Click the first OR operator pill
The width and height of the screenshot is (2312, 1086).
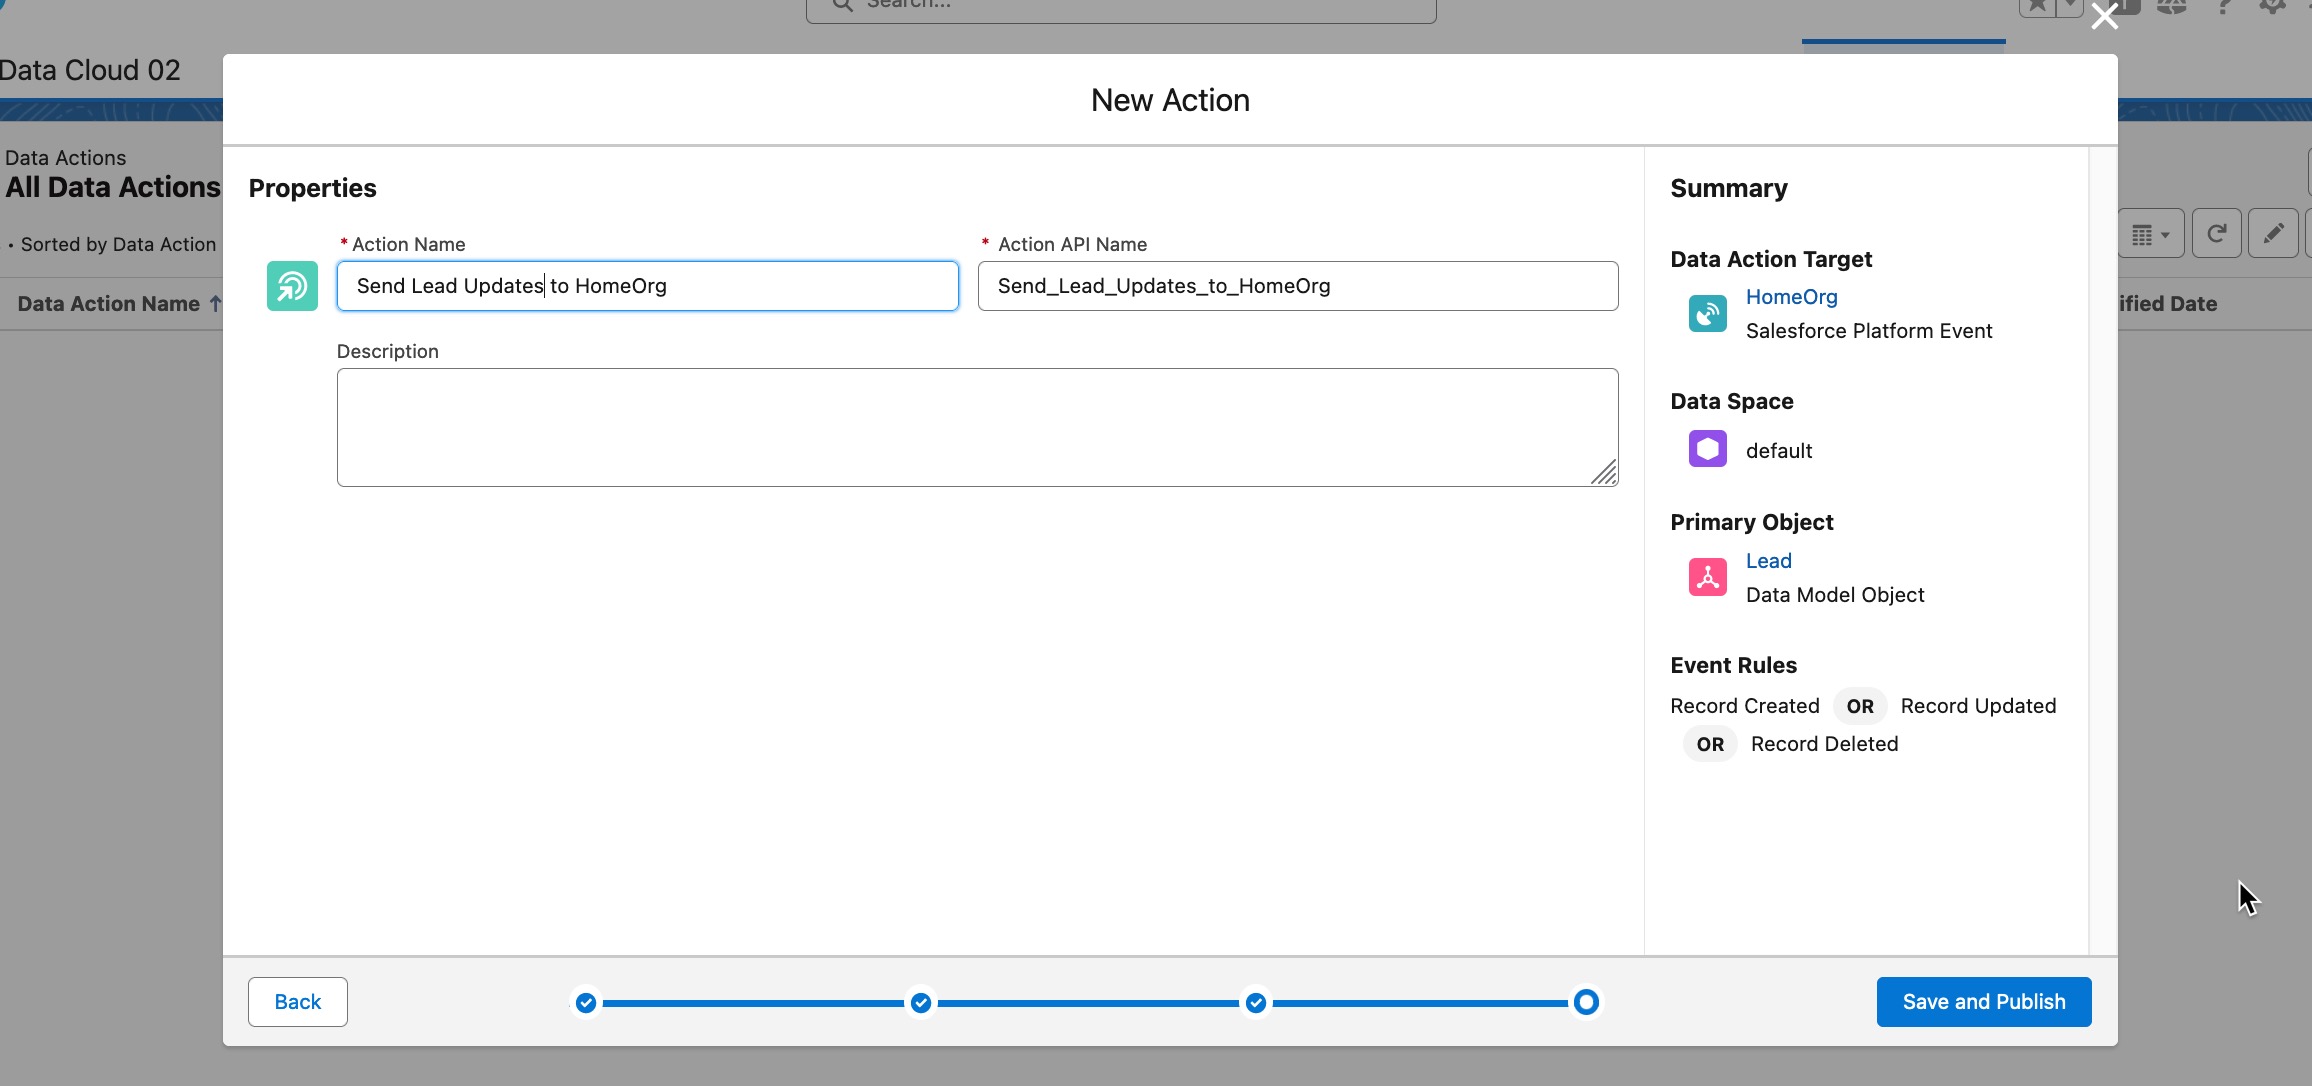click(x=1860, y=706)
